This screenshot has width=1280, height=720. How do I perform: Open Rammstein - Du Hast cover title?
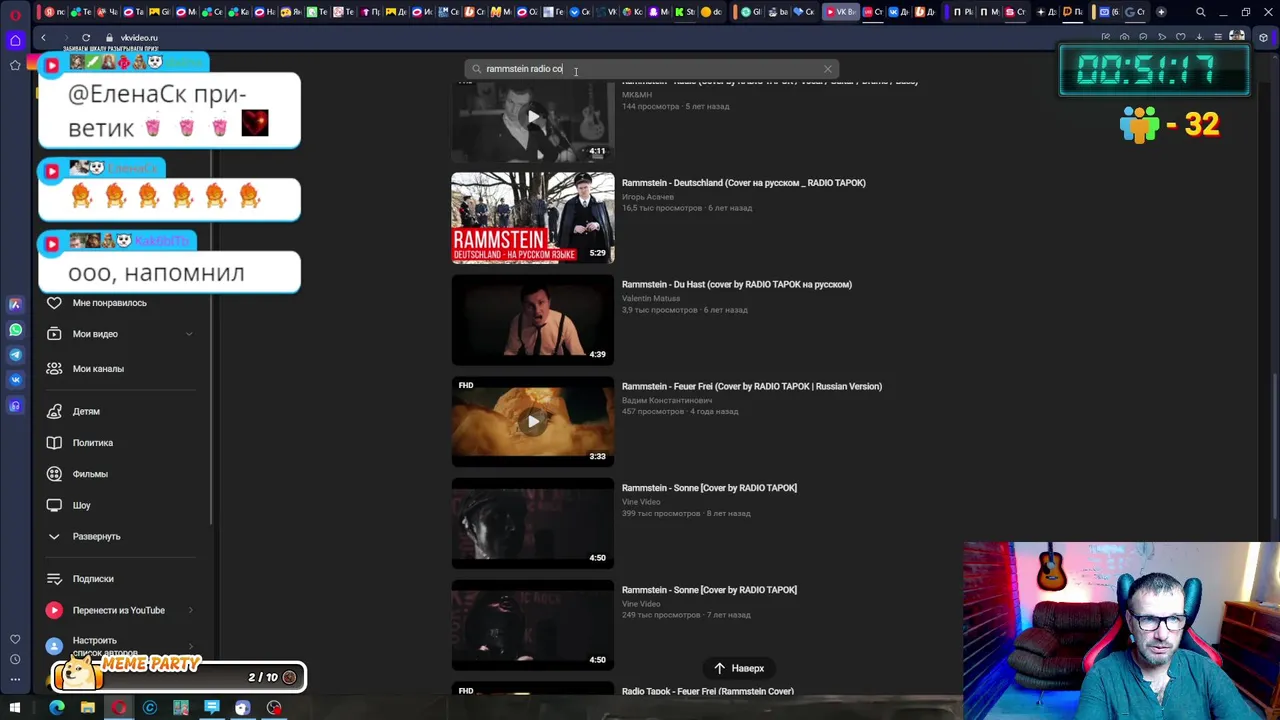point(737,284)
